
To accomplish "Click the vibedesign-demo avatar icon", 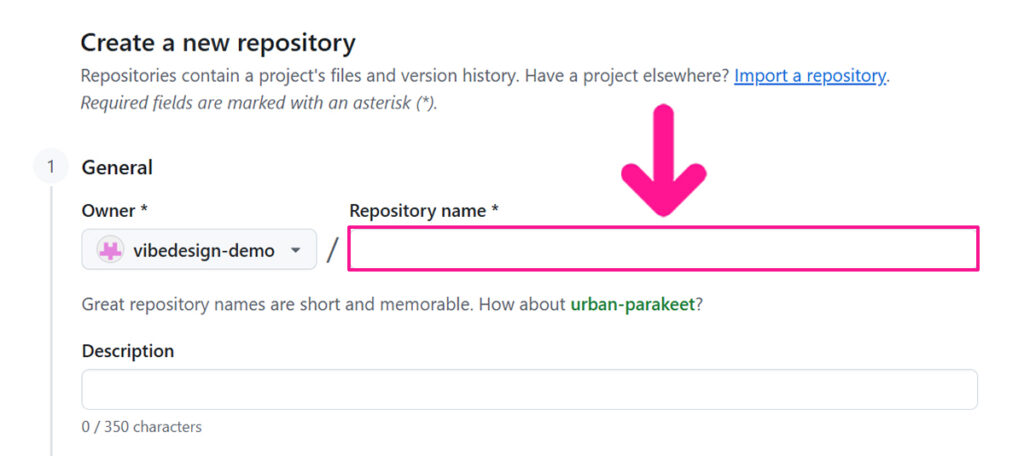I will pyautogui.click(x=110, y=250).
